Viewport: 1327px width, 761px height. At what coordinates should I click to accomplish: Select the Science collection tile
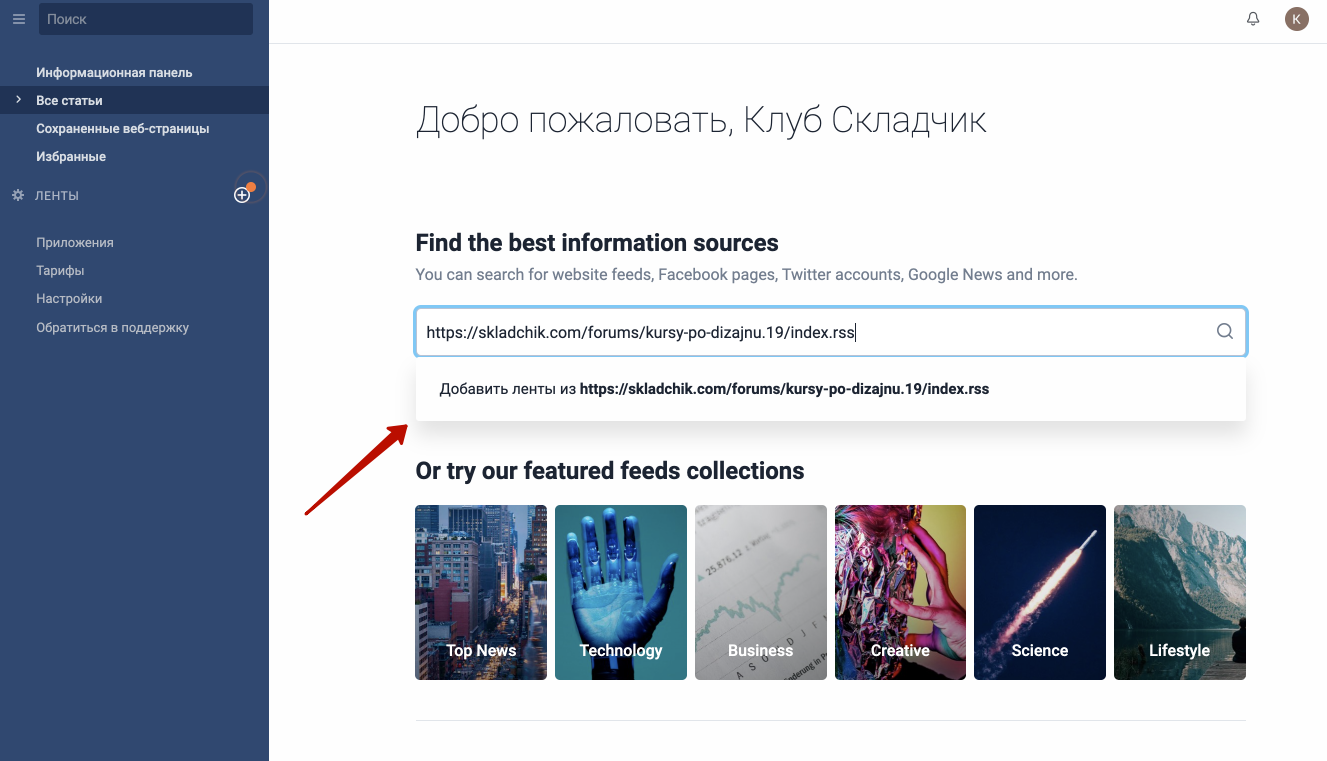pos(1040,592)
